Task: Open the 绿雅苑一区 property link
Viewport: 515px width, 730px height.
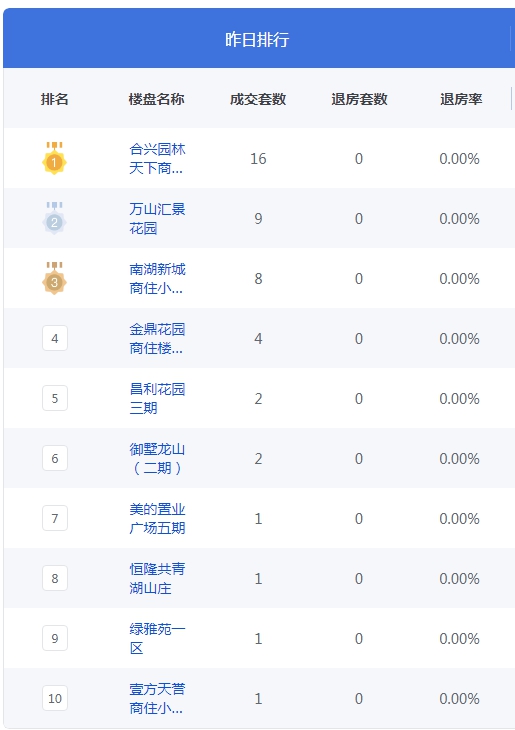Action: [x=157, y=638]
